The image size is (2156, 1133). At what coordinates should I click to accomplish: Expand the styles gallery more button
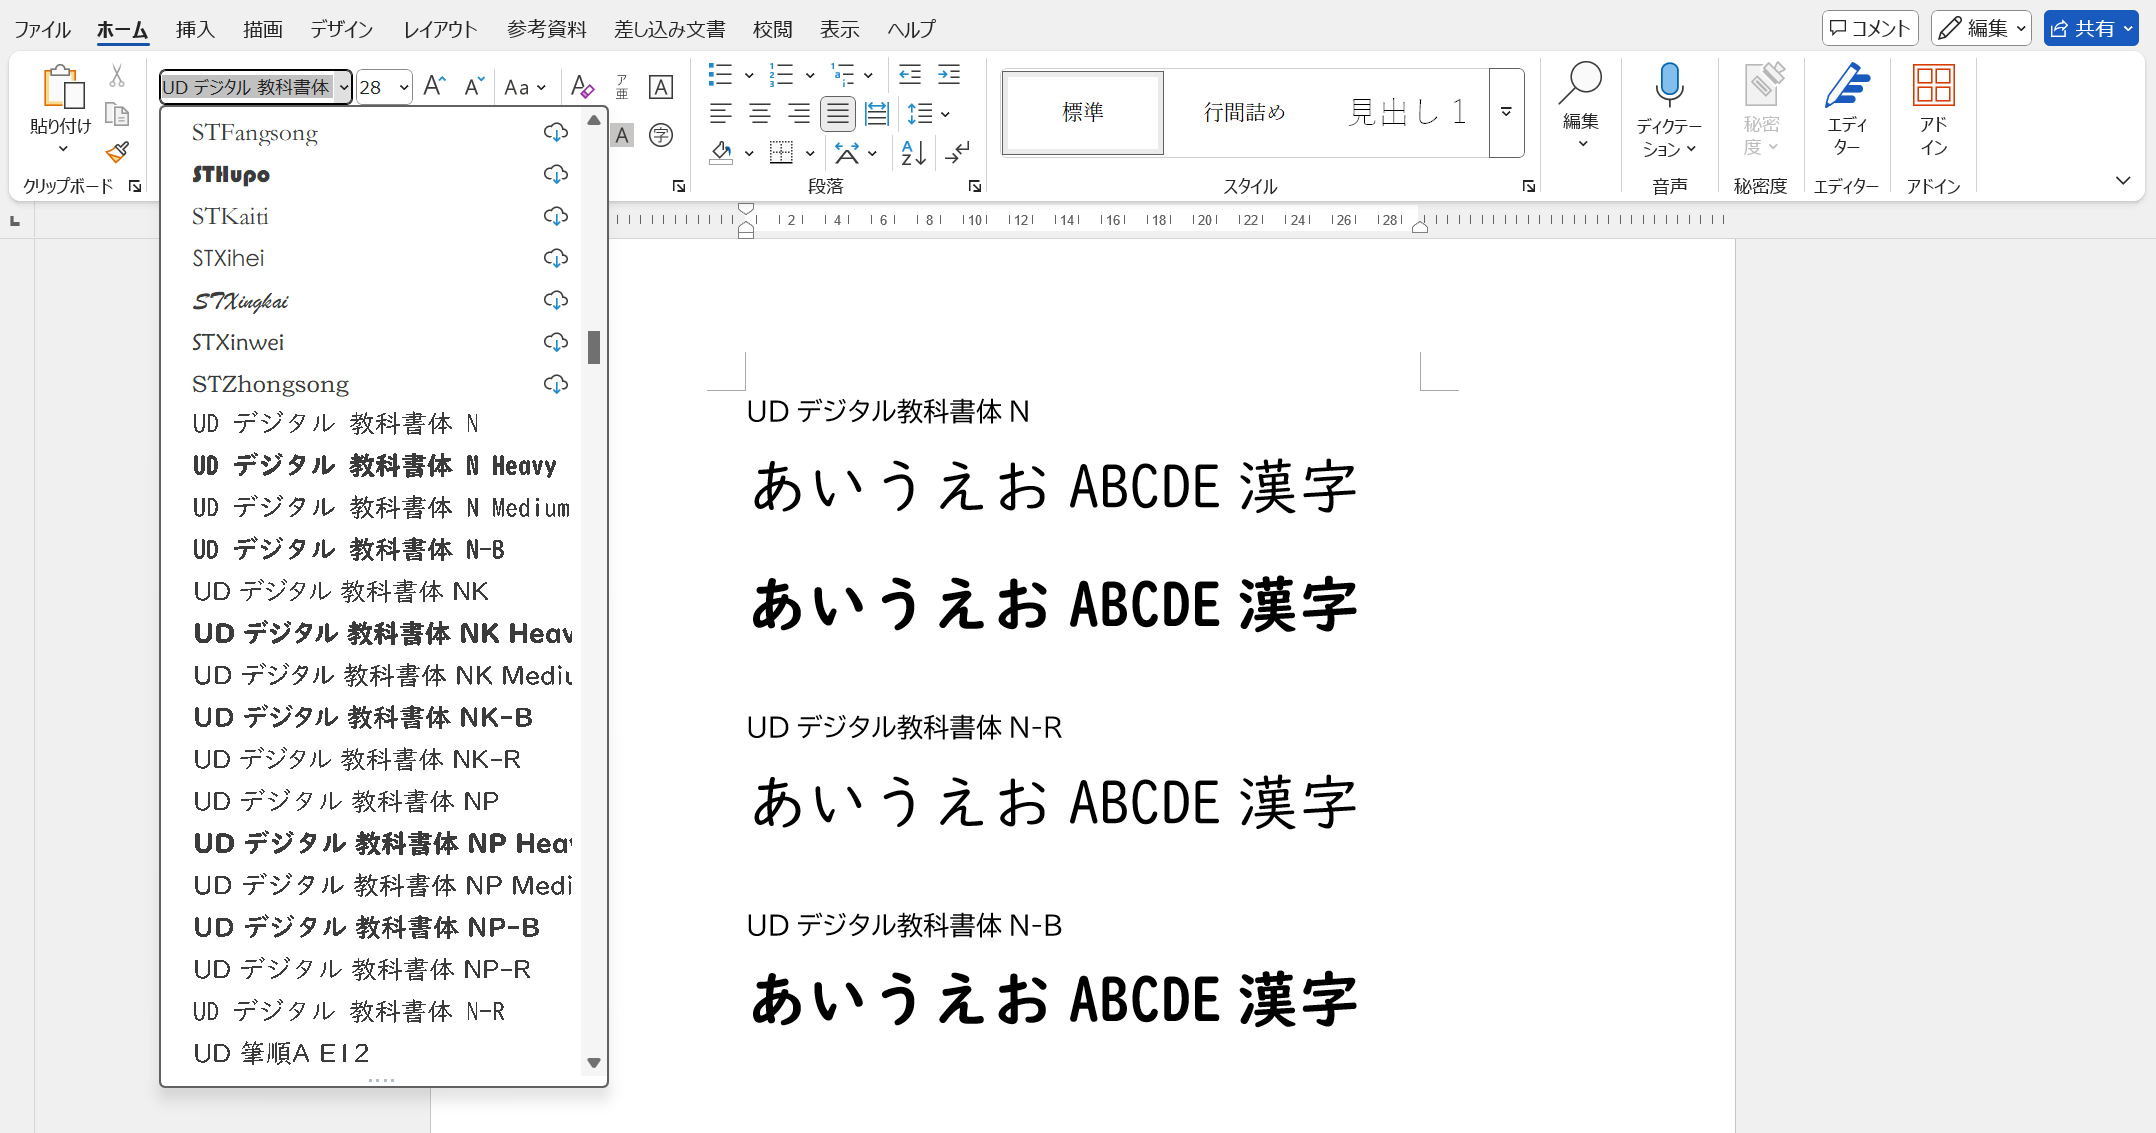coord(1506,112)
